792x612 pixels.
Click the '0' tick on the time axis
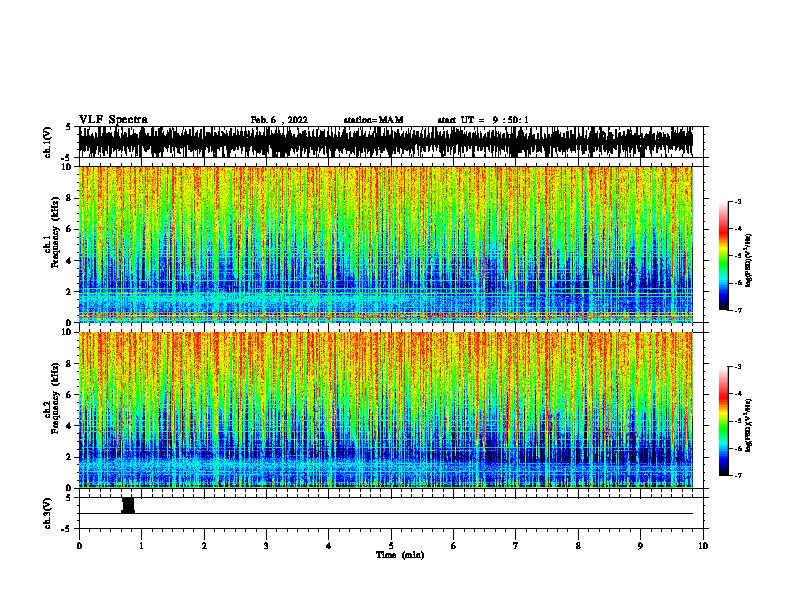point(79,546)
